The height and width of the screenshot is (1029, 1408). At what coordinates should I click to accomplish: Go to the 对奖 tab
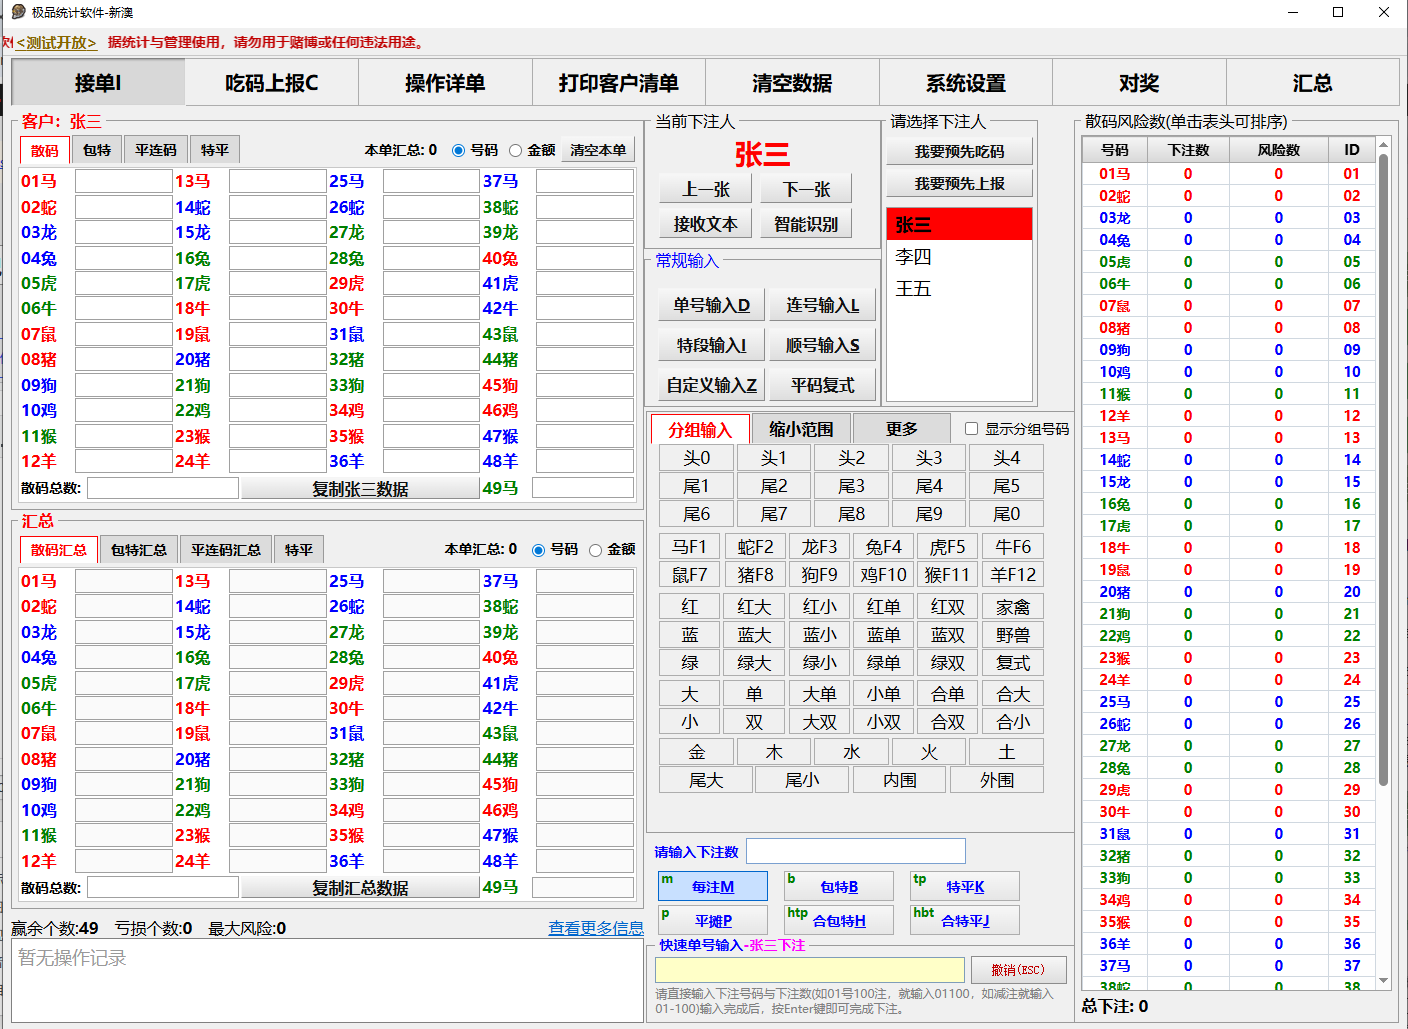pos(1139,83)
